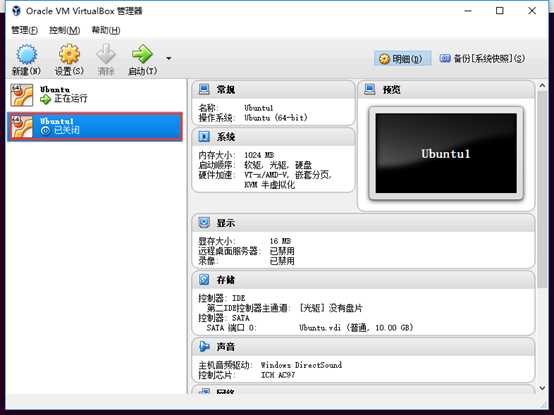
Task: Click the Discard (清除) arrow icon
Action: point(106,54)
